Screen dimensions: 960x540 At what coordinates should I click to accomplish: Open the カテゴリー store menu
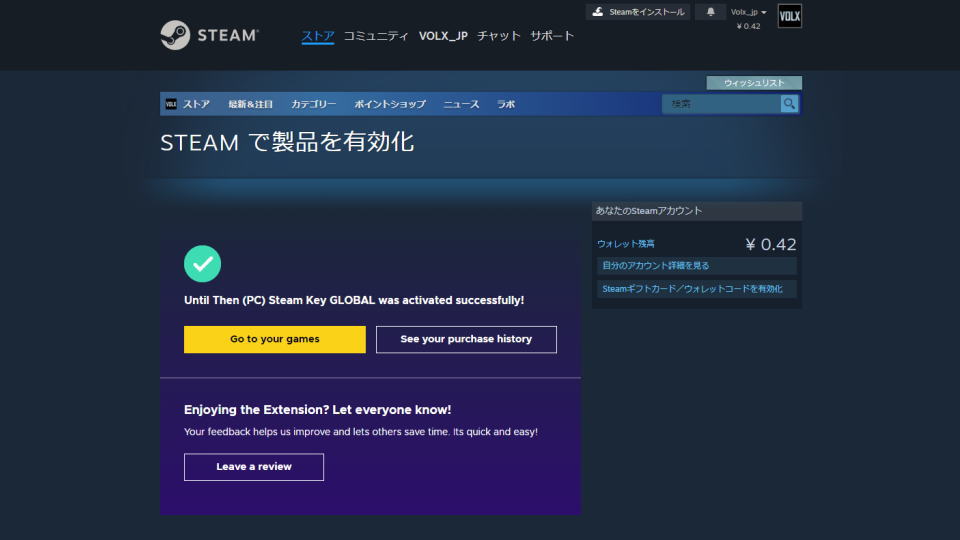click(x=313, y=104)
